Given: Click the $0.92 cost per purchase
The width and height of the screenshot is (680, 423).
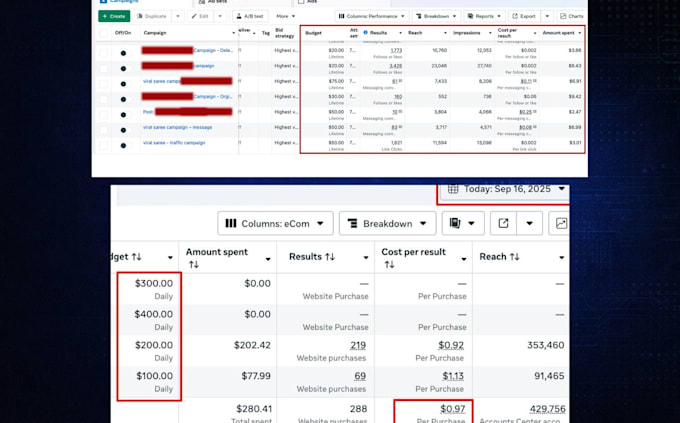Looking at the screenshot, I should [x=451, y=345].
